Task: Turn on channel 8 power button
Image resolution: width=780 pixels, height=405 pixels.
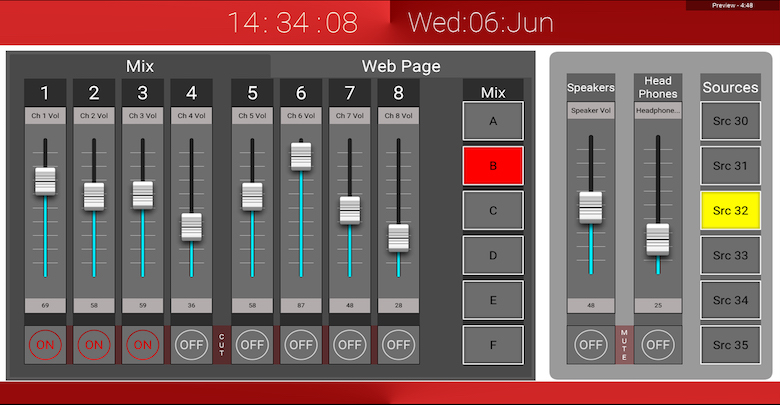Action: pos(398,345)
